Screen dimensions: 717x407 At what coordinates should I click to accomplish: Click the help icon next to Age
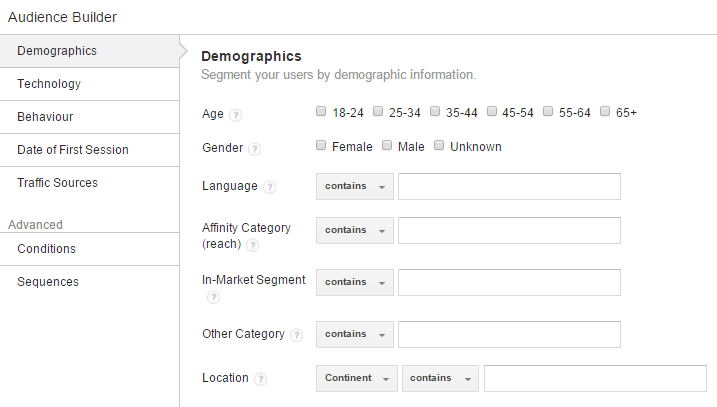pyautogui.click(x=235, y=115)
